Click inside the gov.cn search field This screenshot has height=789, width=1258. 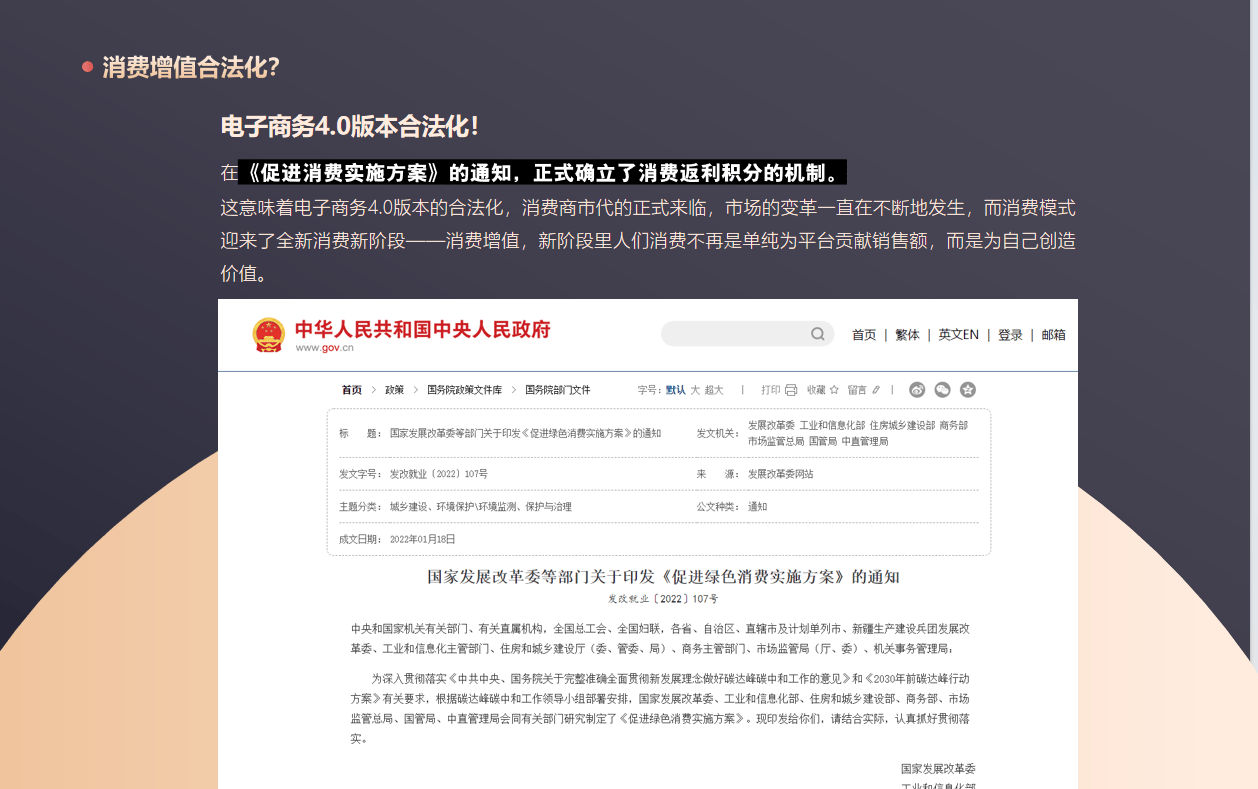[747, 334]
